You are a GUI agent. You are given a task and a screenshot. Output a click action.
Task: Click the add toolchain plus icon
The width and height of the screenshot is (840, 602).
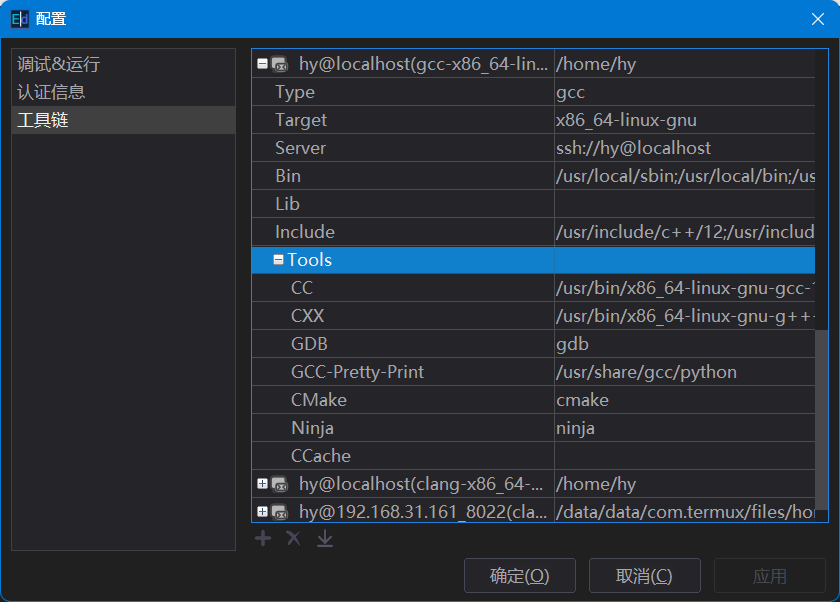(x=263, y=539)
